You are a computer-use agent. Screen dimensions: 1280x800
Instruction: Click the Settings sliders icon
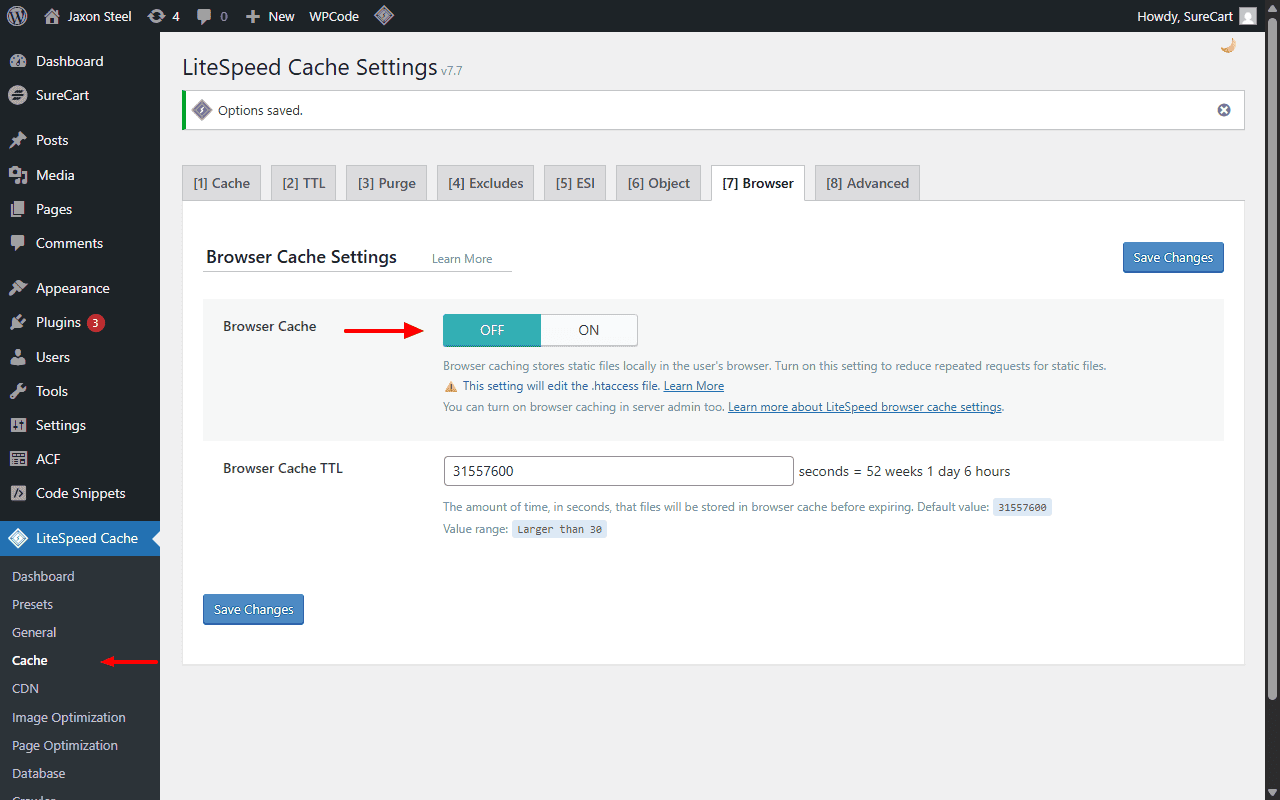[18, 425]
